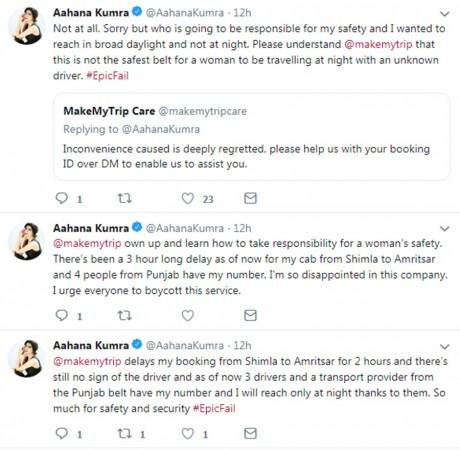Like the third tweet with 1 like
The image size is (460, 450).
coord(188,433)
